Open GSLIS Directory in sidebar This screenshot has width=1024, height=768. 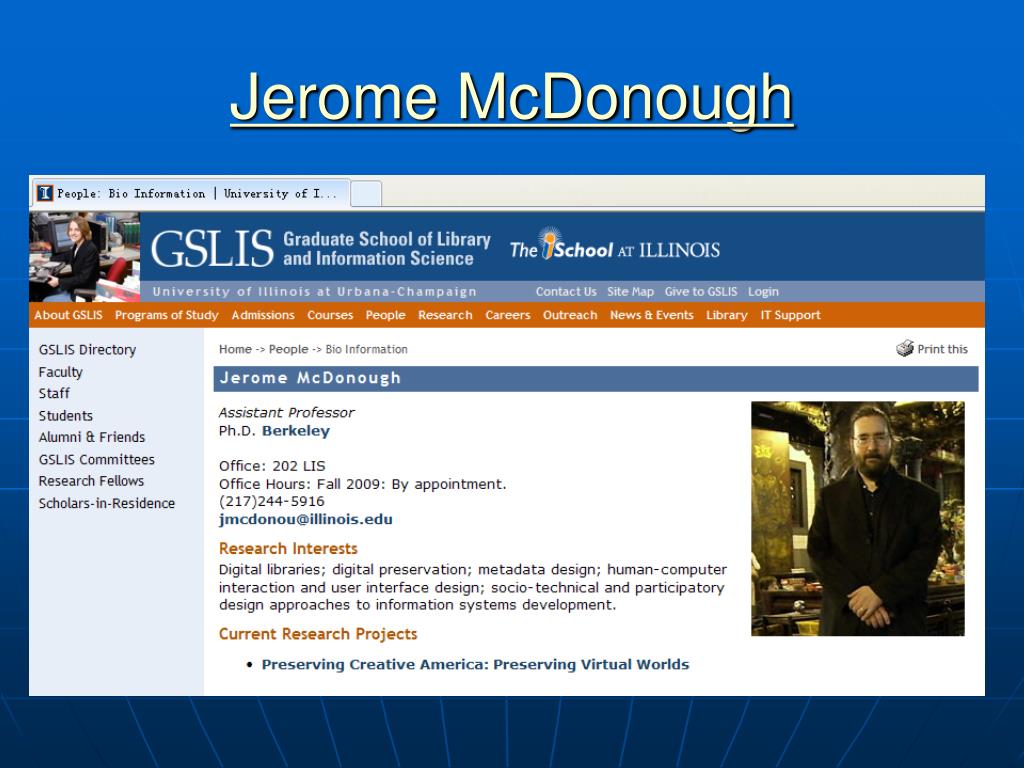click(x=88, y=350)
